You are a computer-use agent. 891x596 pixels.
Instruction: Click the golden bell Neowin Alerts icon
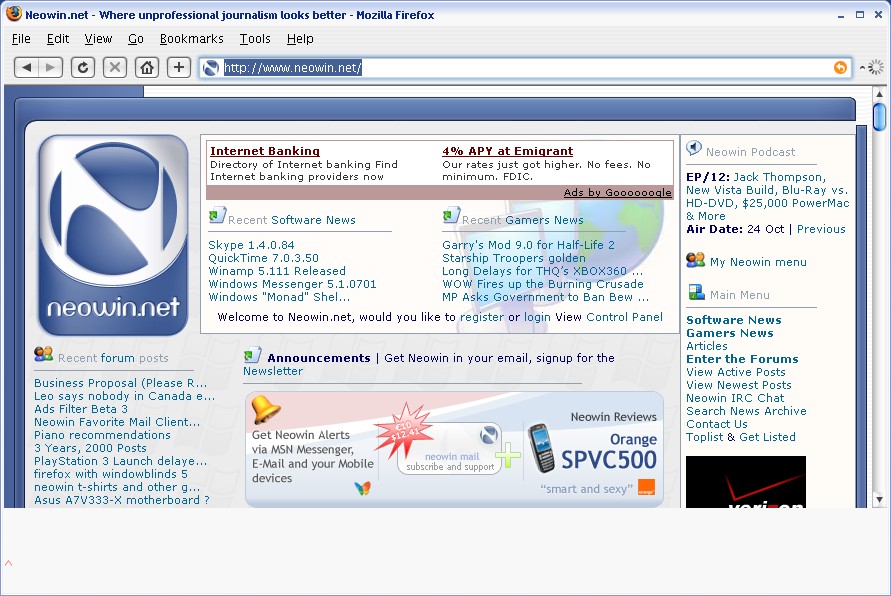click(x=265, y=409)
